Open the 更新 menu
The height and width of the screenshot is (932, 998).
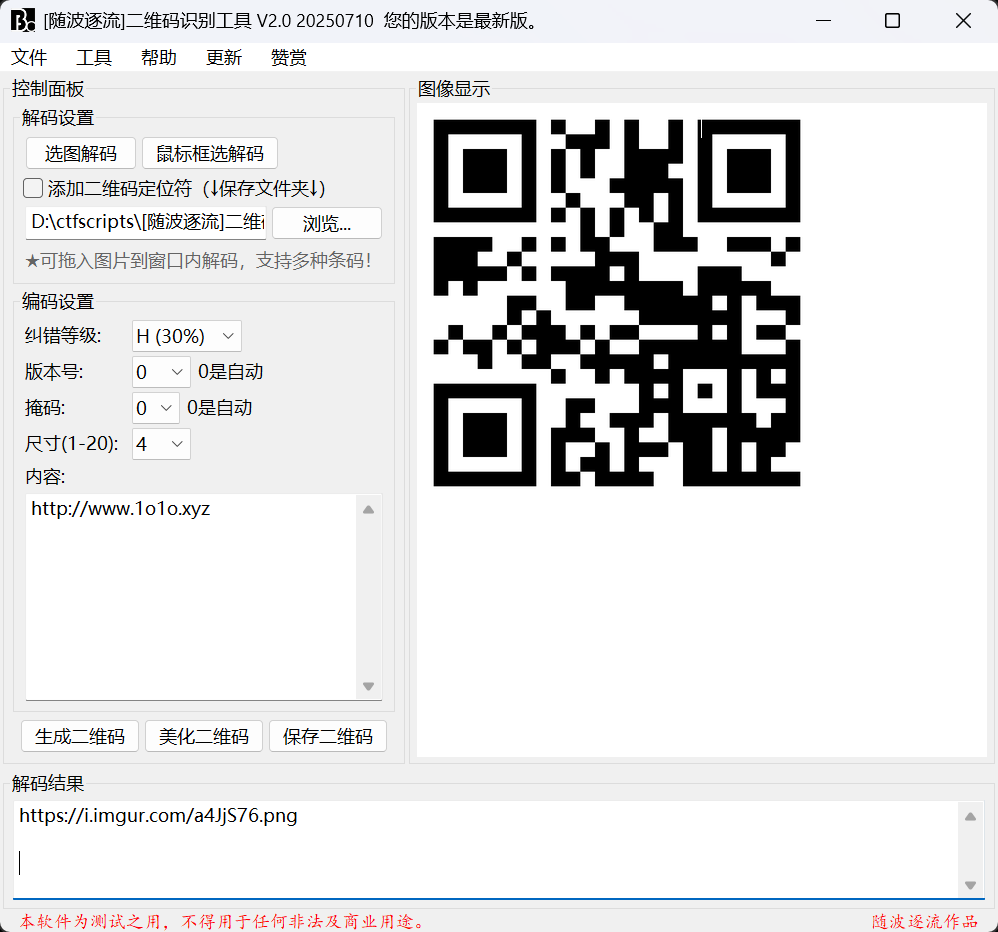tap(224, 58)
